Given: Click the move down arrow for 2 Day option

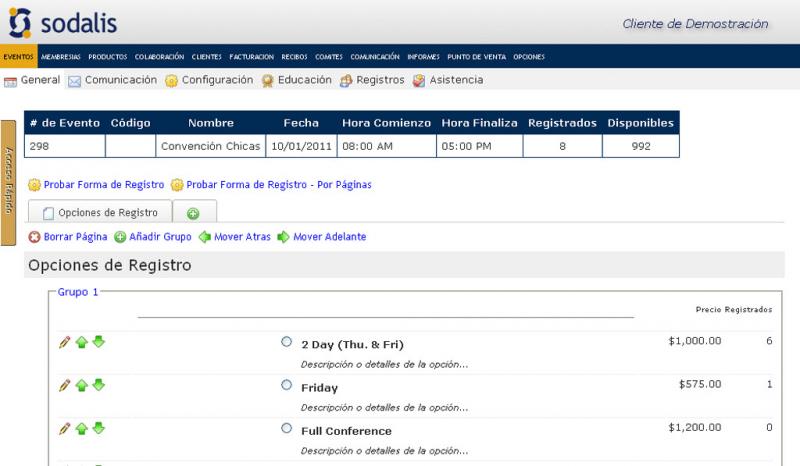Looking at the screenshot, I should pyautogui.click(x=98, y=342).
